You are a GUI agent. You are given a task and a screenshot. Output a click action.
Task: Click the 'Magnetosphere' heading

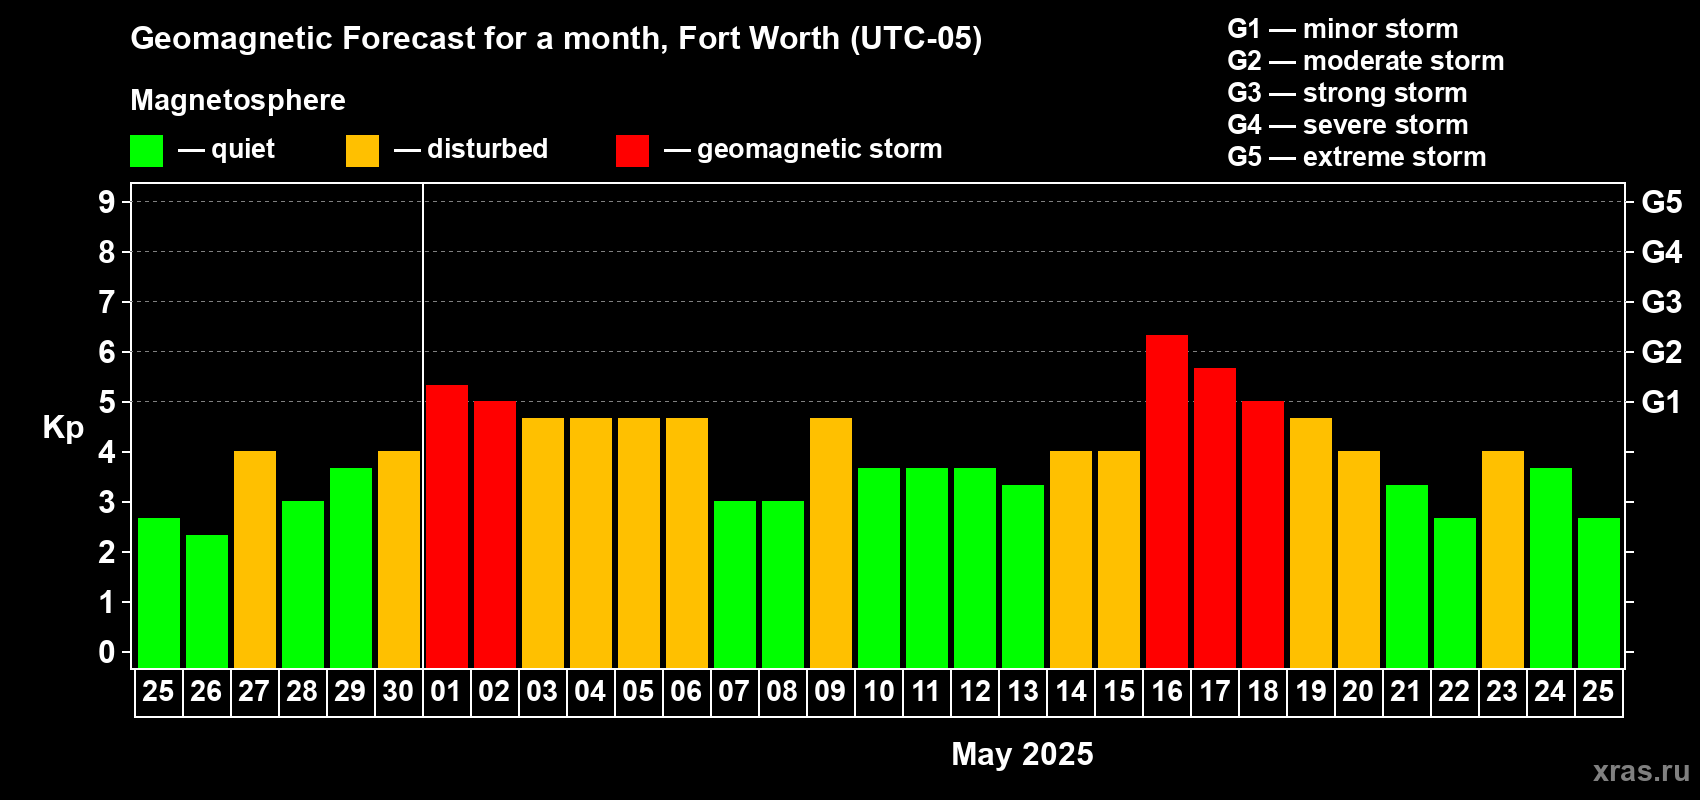pos(238,100)
